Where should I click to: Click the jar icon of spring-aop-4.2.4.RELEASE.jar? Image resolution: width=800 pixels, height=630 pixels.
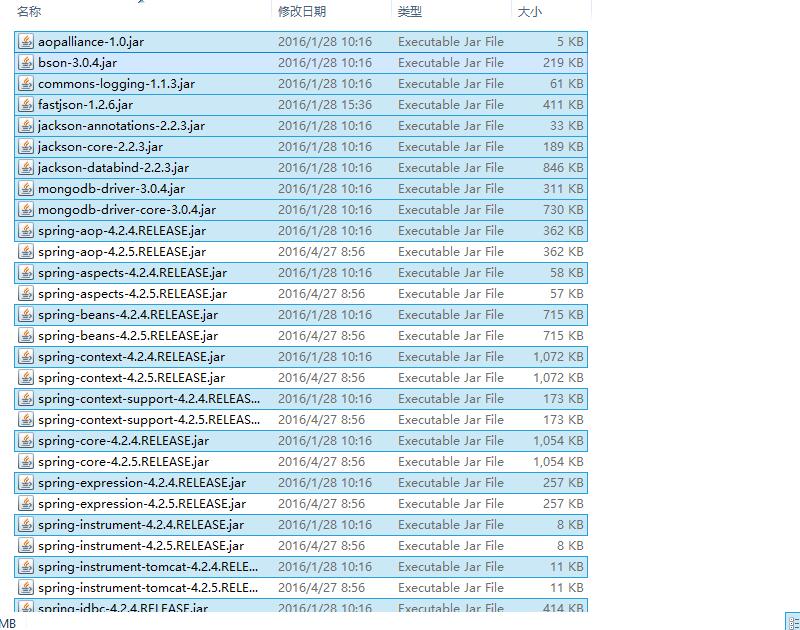[26, 231]
